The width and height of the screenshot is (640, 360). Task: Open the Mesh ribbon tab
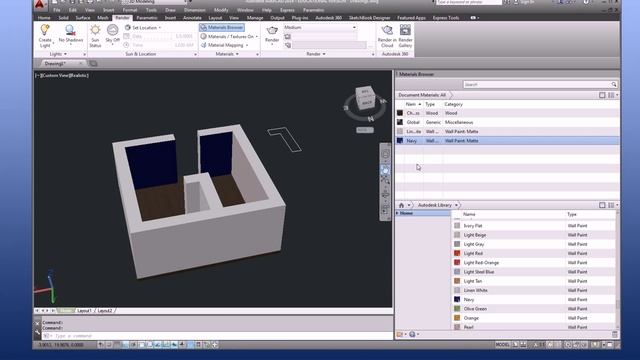[x=102, y=18]
